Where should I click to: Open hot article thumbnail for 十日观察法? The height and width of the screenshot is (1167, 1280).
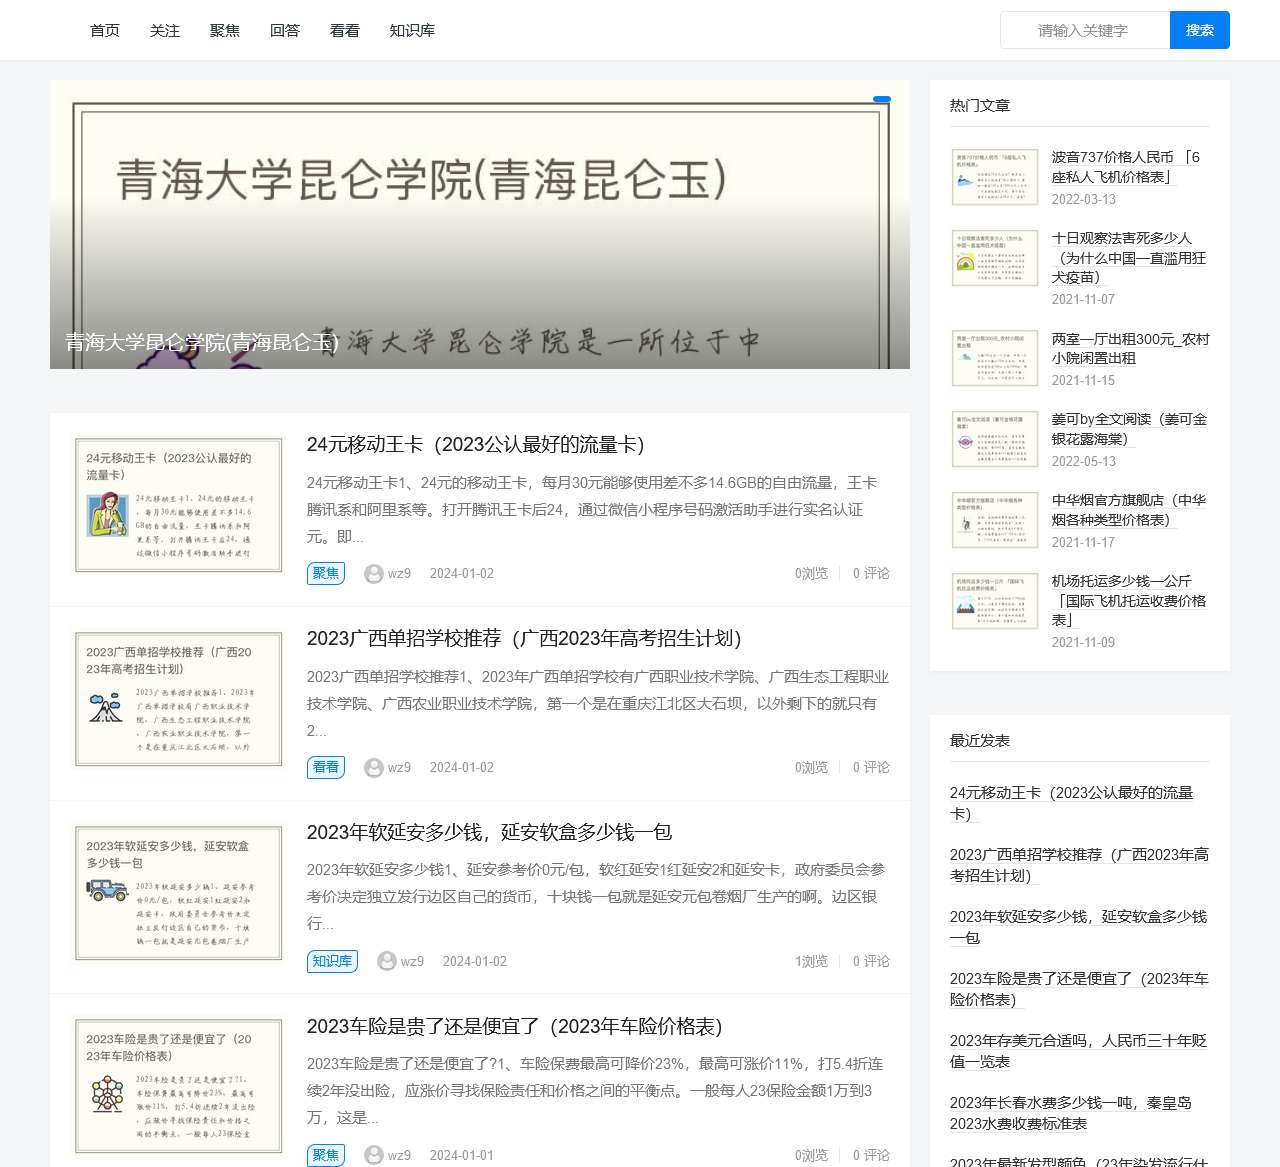point(995,258)
